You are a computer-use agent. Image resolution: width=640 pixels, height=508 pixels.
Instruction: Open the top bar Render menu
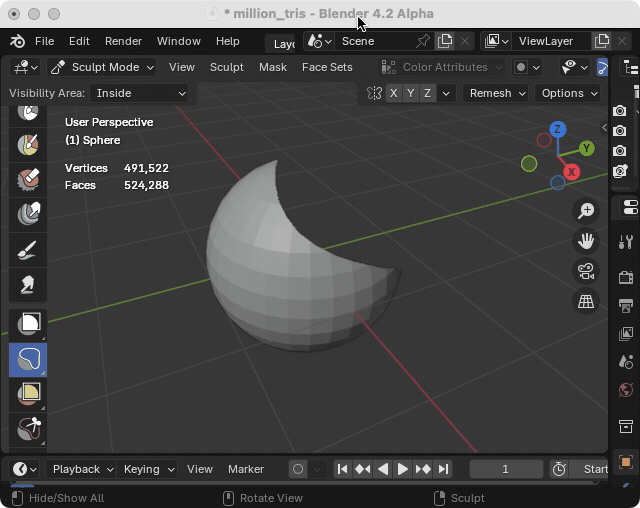pos(123,41)
